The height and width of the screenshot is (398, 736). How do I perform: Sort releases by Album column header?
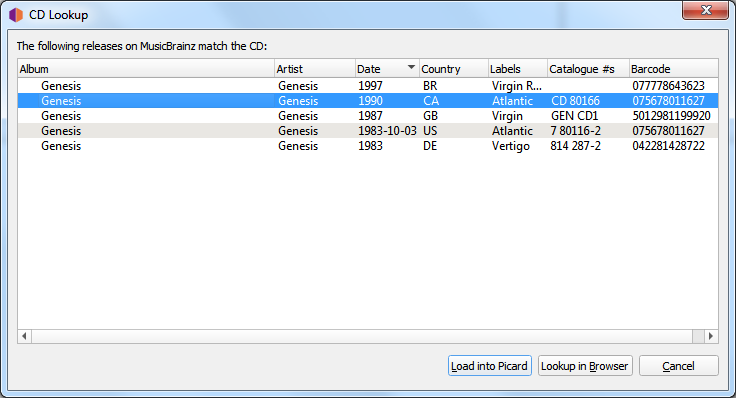click(x=146, y=69)
